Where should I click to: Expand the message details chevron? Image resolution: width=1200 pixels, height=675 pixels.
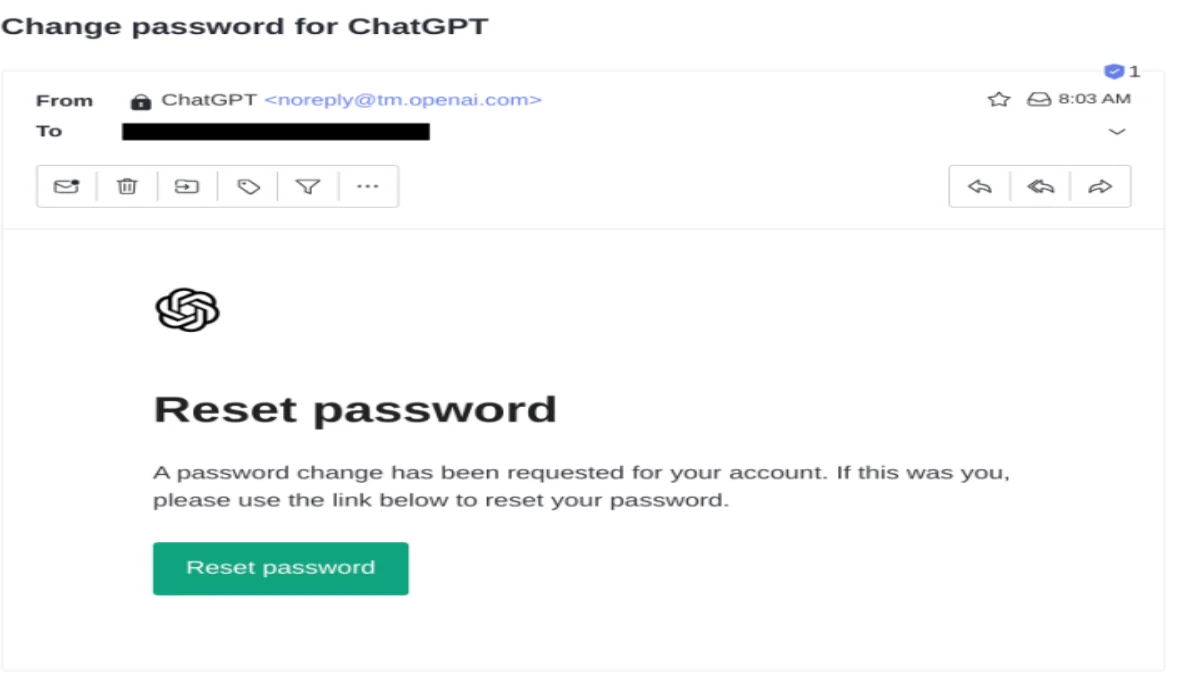[1117, 132]
